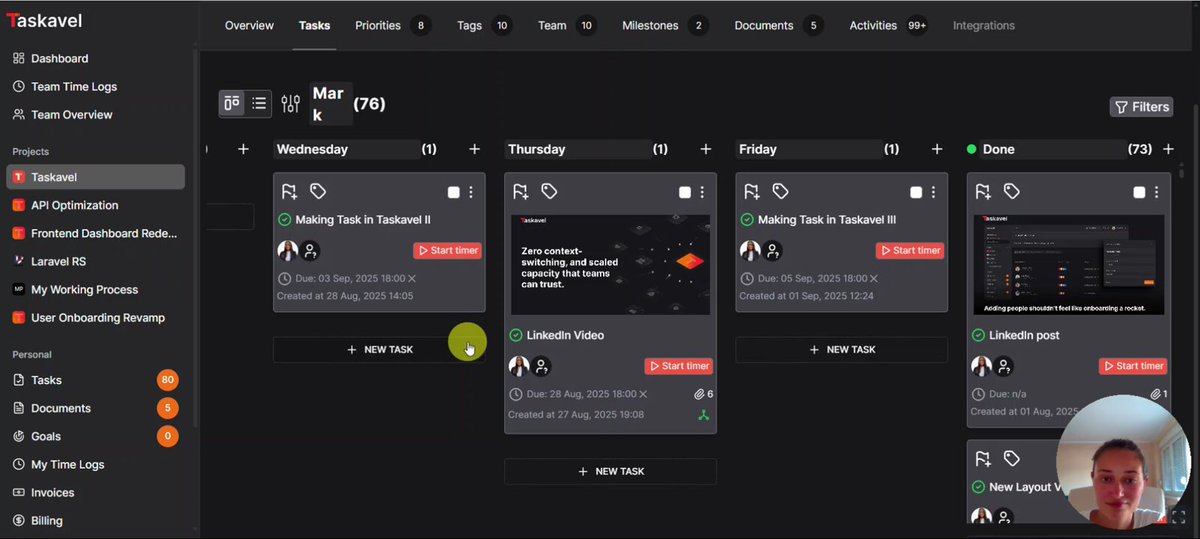Image resolution: width=1200 pixels, height=539 pixels.
Task: Clear due date of Making Task in Taskavel II
Action: tap(412, 279)
